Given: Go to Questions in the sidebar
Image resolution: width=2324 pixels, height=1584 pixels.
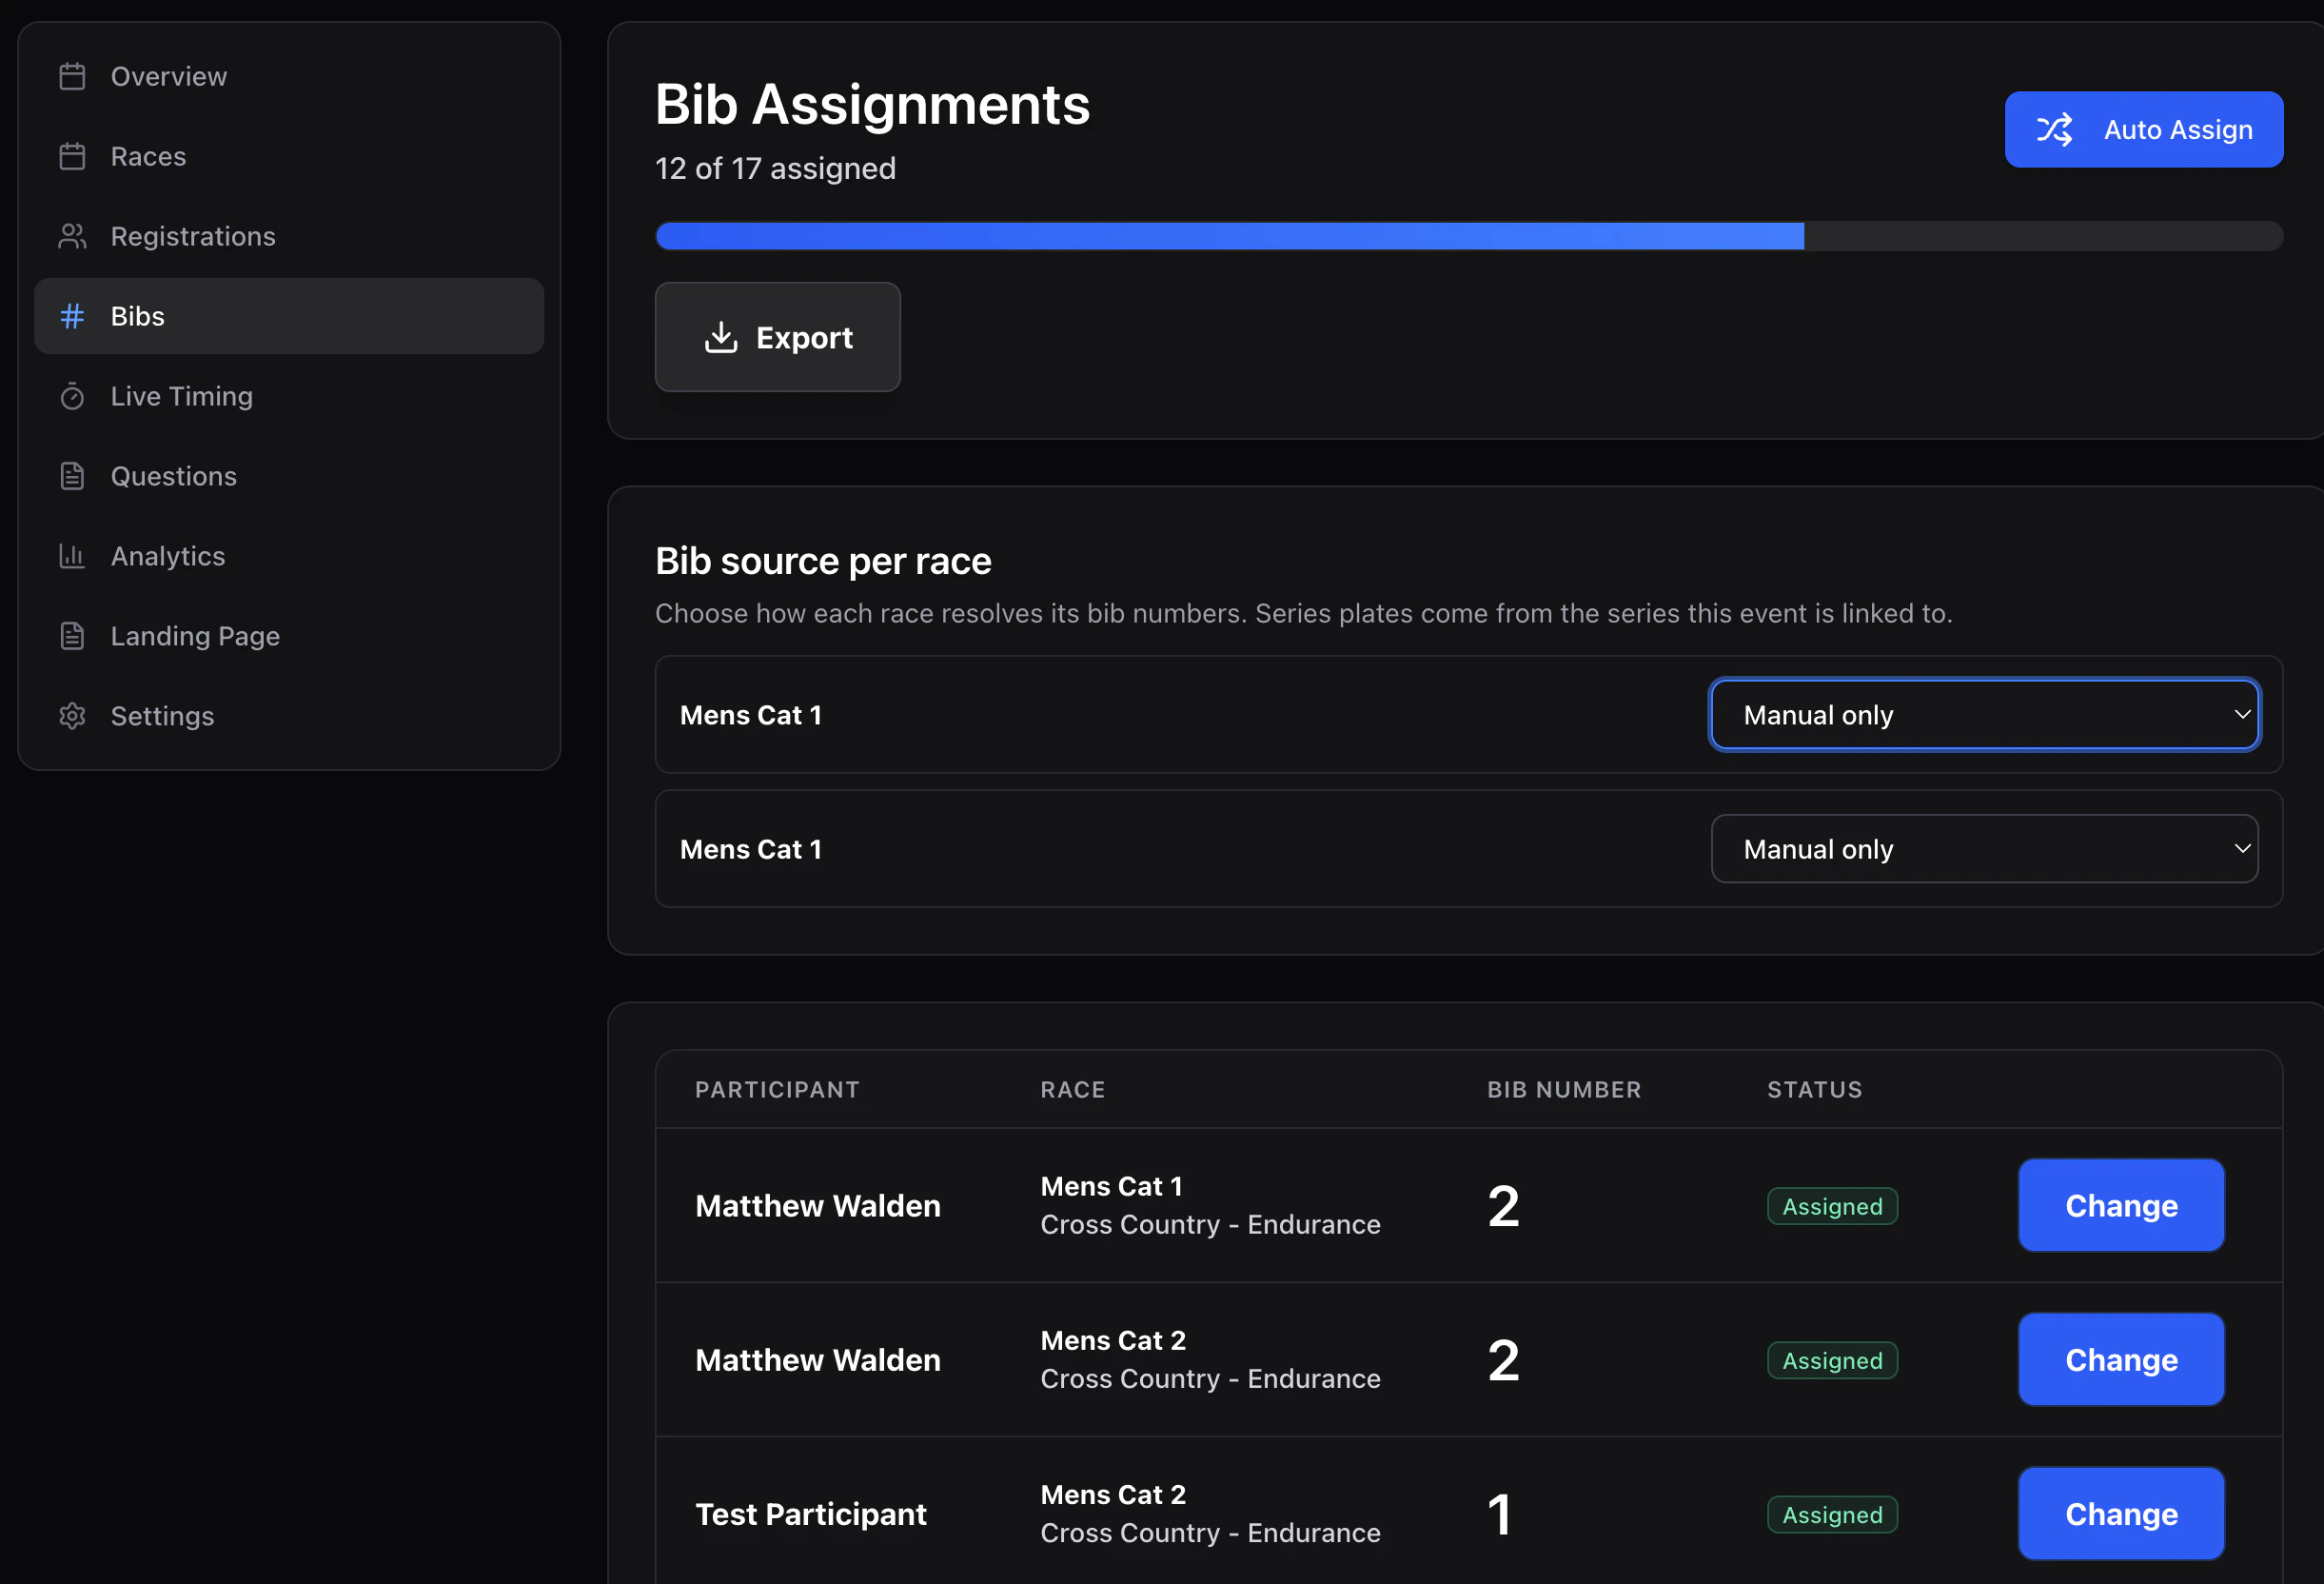Looking at the screenshot, I should click(x=289, y=476).
